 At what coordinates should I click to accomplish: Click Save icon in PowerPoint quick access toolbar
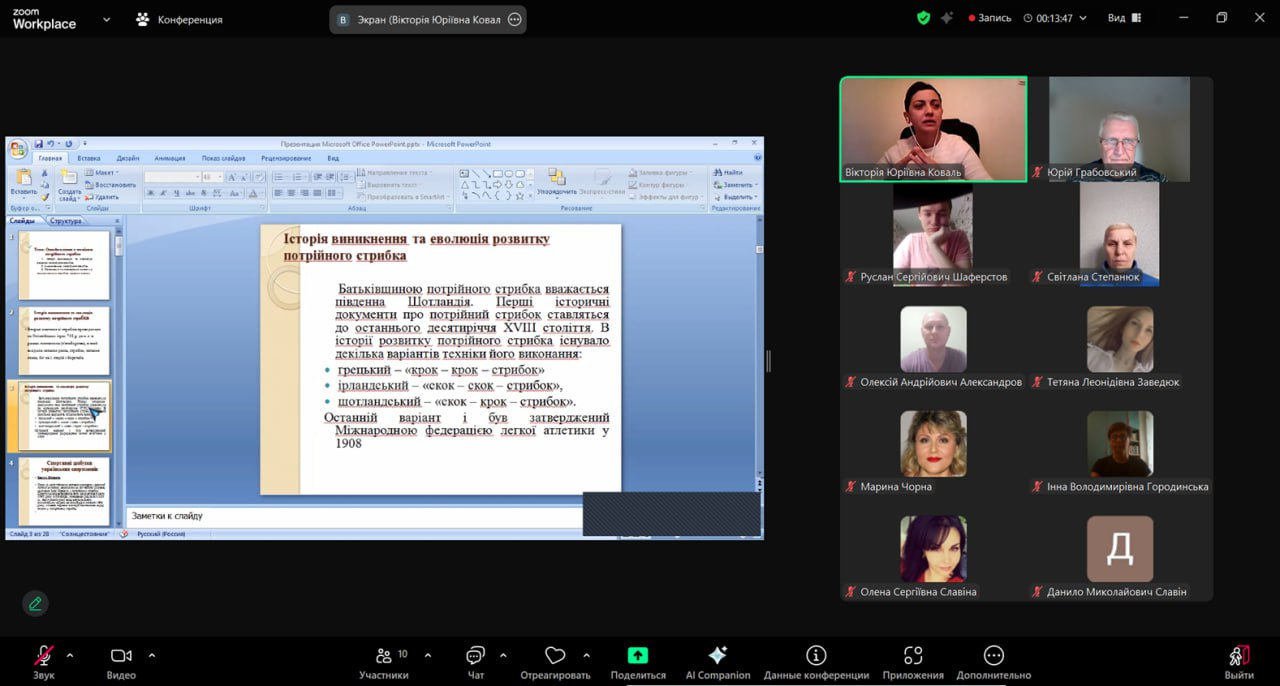point(39,144)
